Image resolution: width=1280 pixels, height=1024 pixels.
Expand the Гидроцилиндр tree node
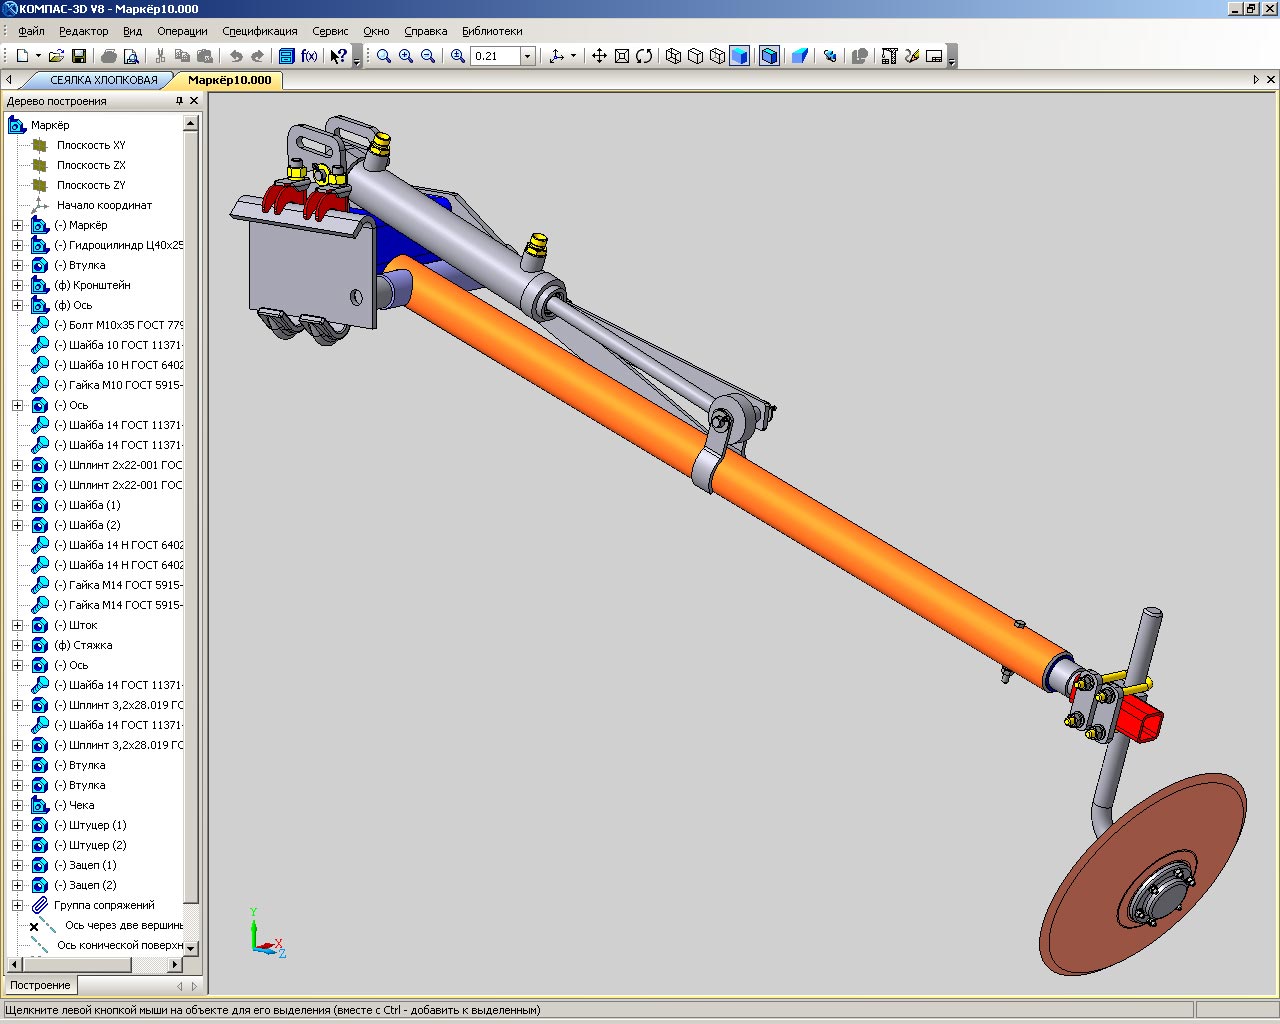click(x=17, y=245)
